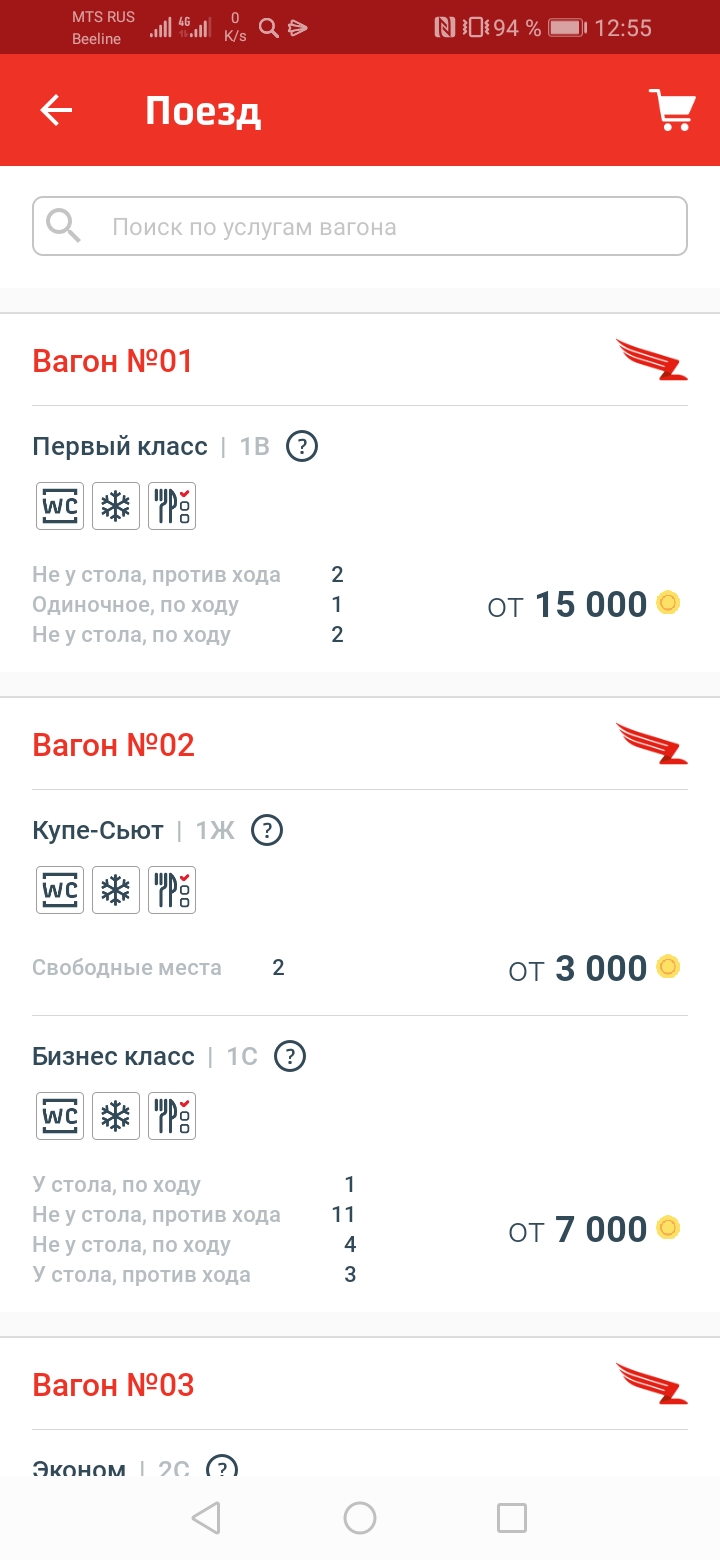Open help for Купе-Сьют 1Ж

(267, 830)
